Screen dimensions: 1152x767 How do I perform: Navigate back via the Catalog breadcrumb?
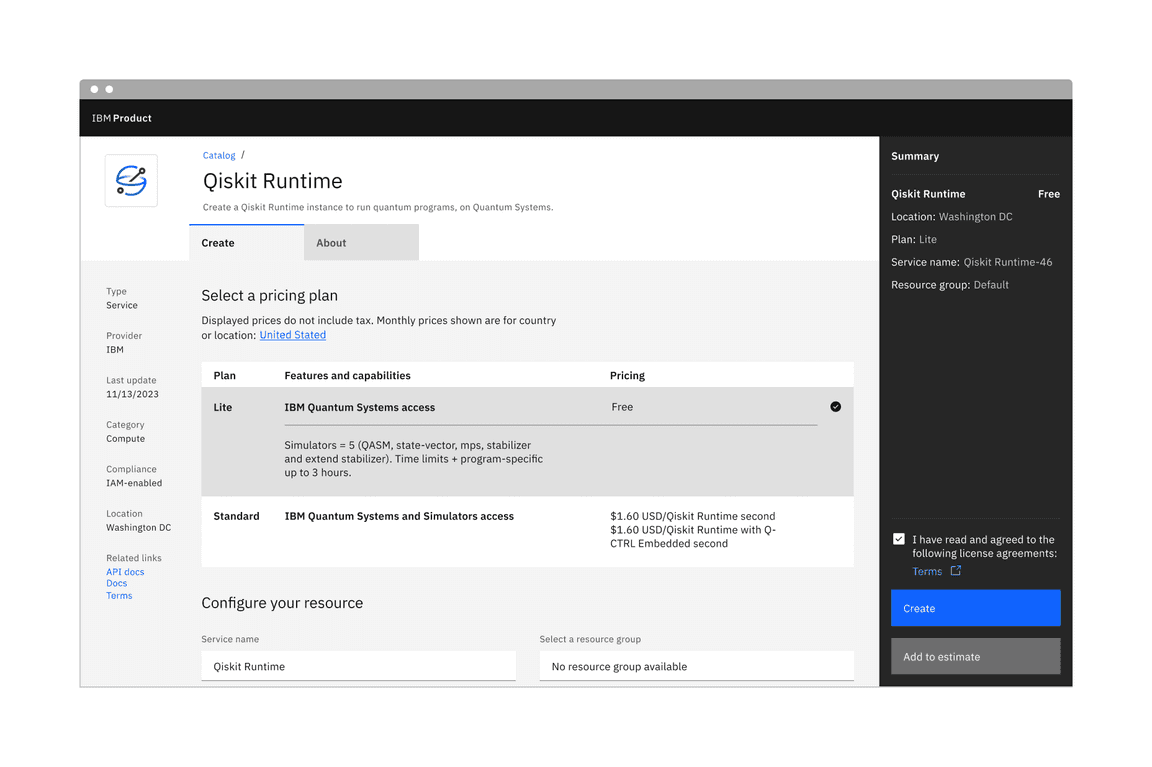pos(218,155)
